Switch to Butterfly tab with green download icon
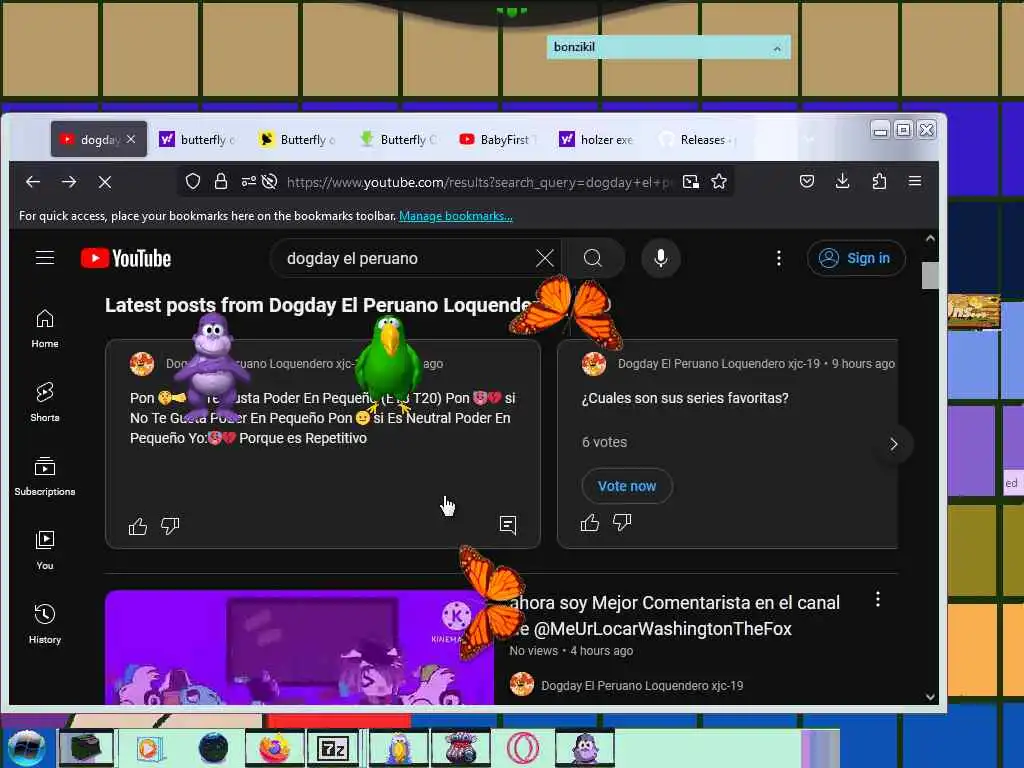This screenshot has height=768, width=1024. click(x=398, y=139)
